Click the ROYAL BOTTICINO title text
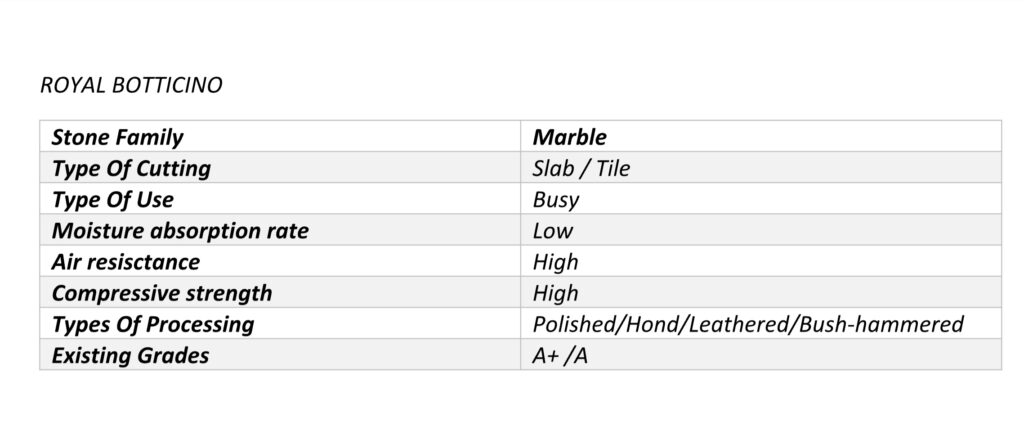1024x435 pixels. pyautogui.click(x=131, y=86)
